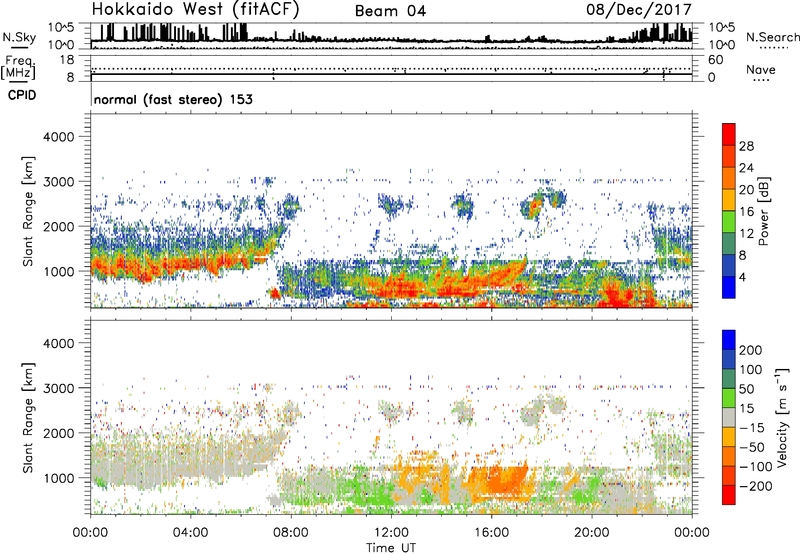This screenshot has width=800, height=554.
Task: Click the 'CPID' label
Action: pyautogui.click(x=22, y=95)
